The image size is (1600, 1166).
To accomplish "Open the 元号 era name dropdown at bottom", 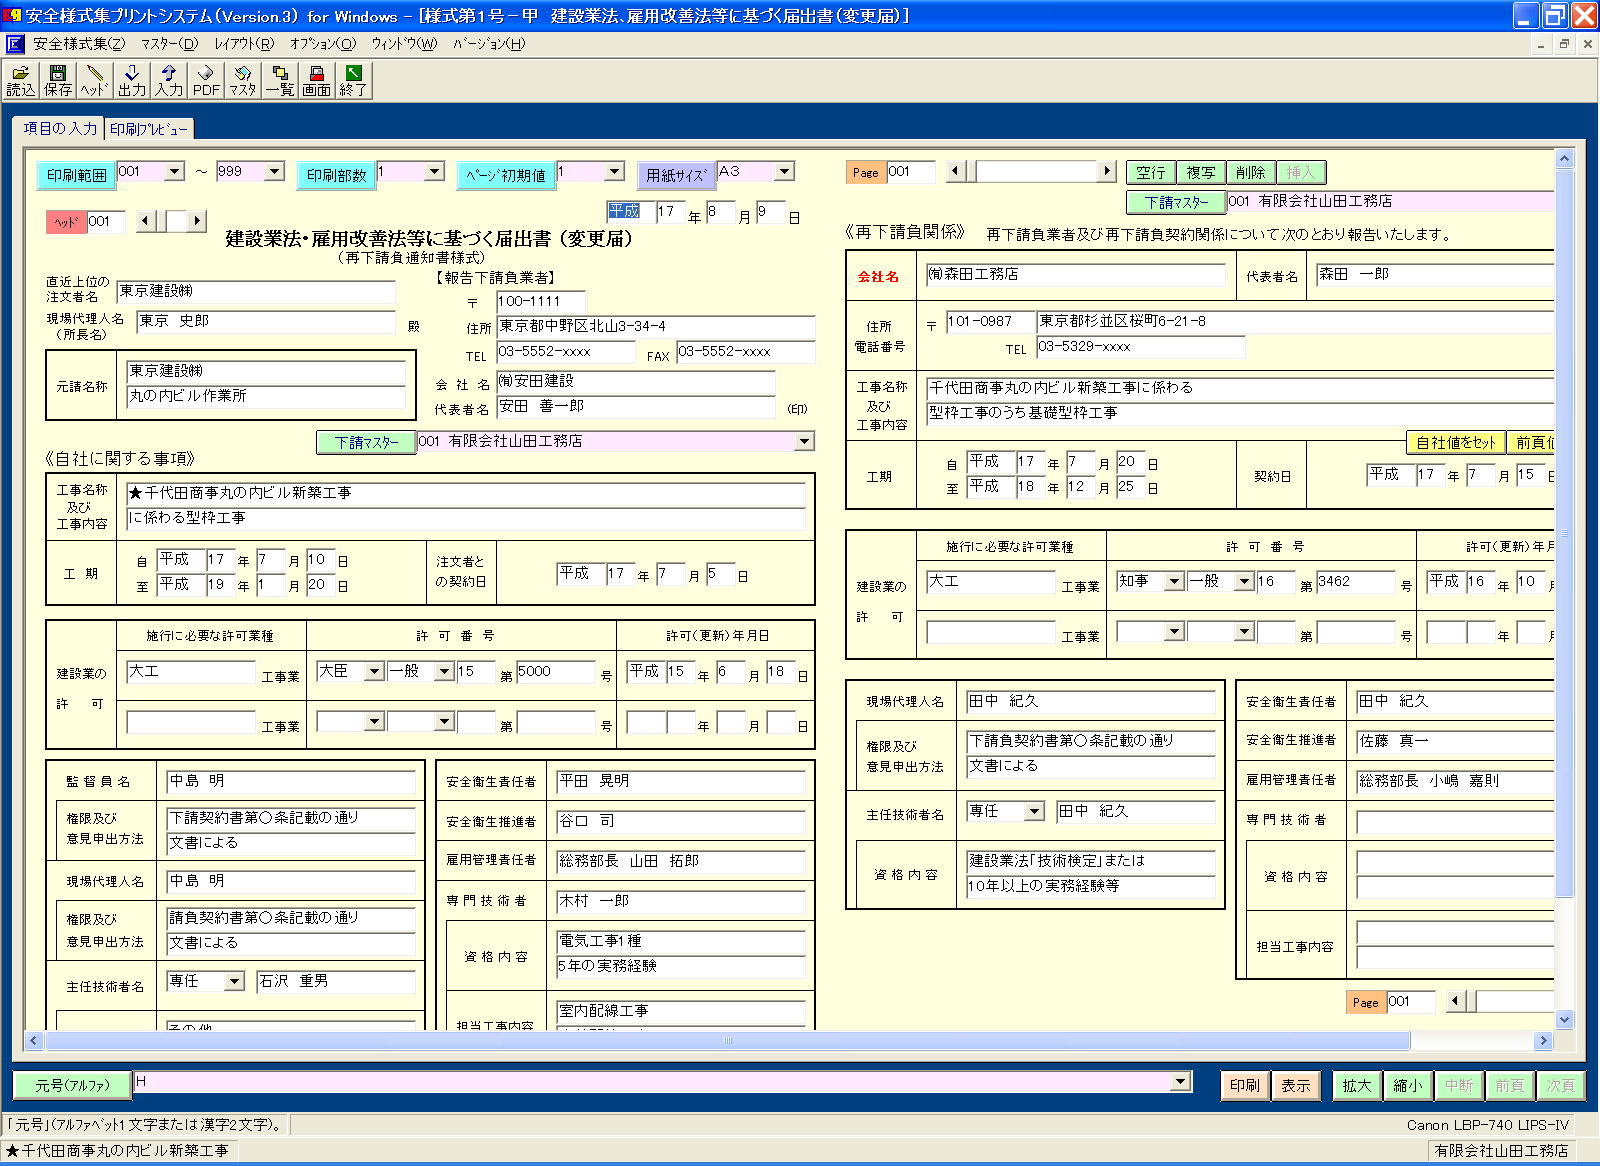I will (x=1180, y=1082).
